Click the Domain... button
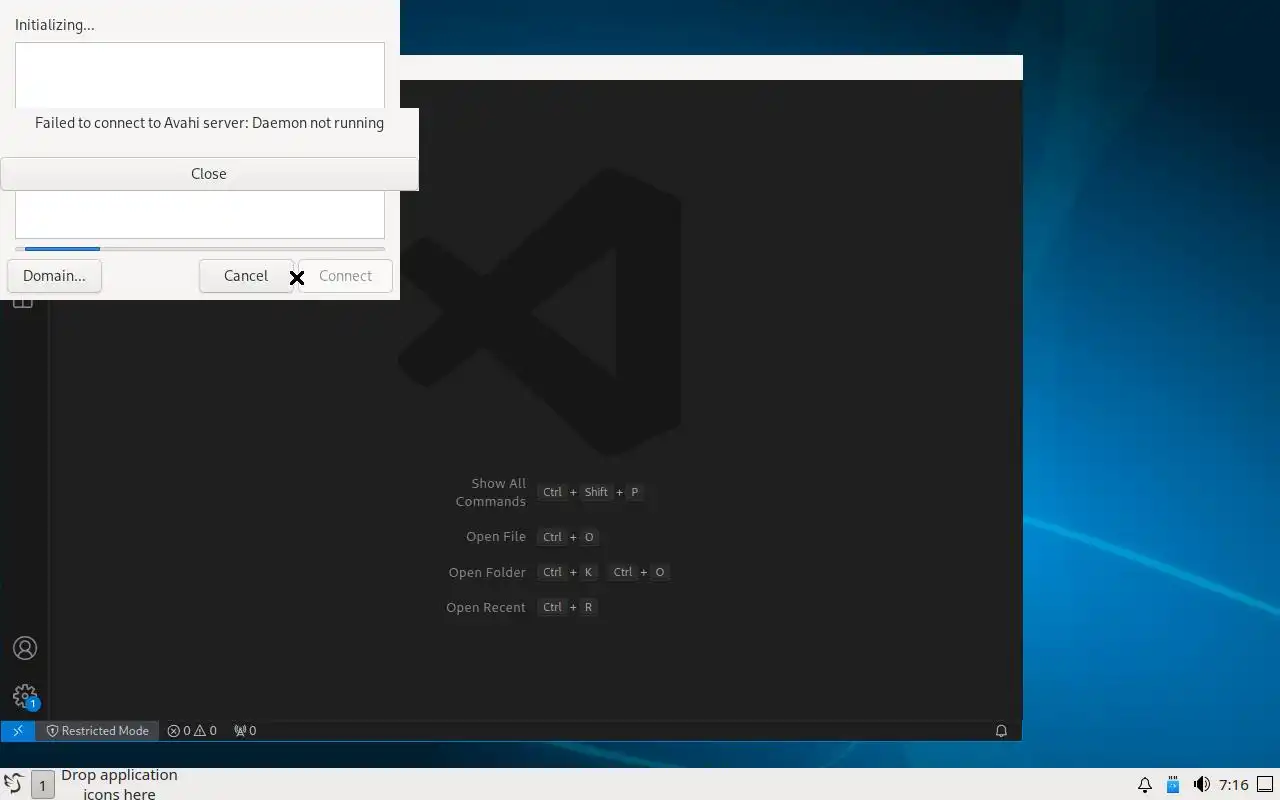This screenshot has height=800, width=1280. point(54,276)
